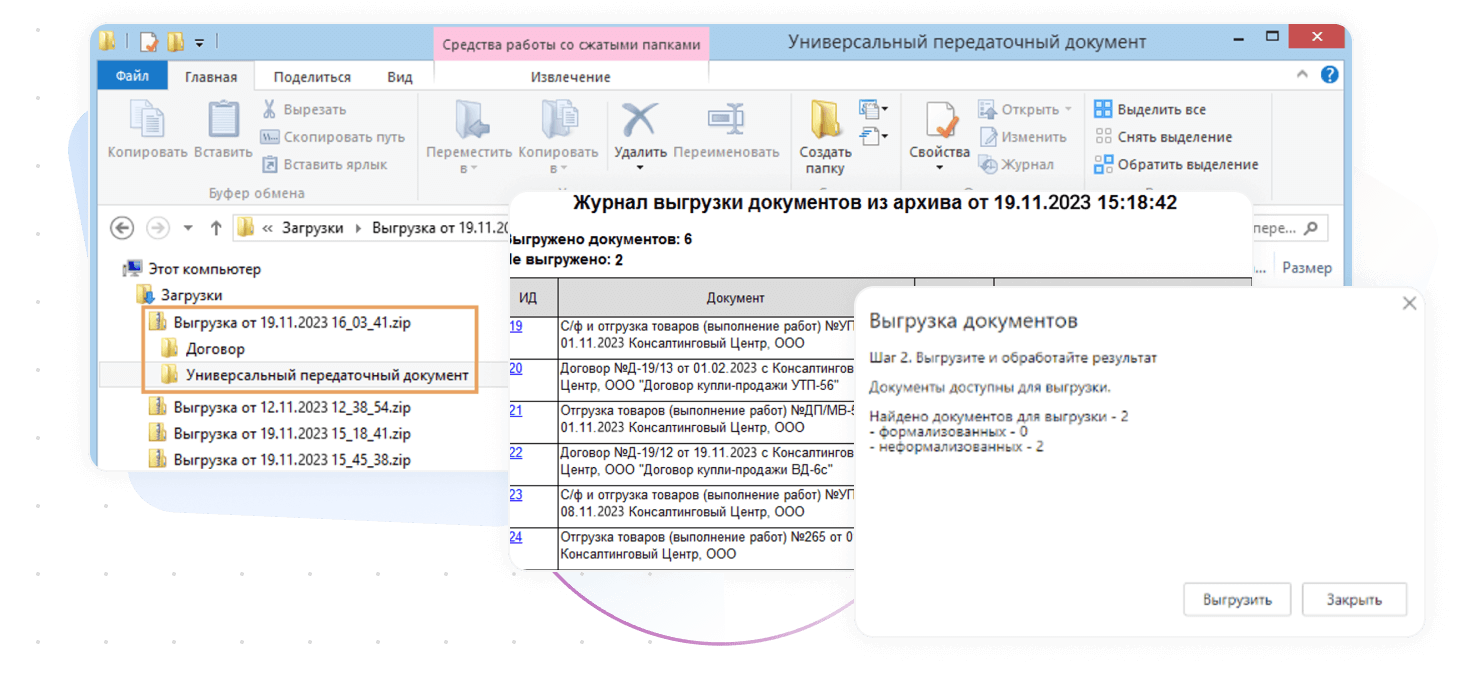The width and height of the screenshot is (1480, 680).
Task: Open ID link 24 in the journal
Action: pyautogui.click(x=516, y=537)
